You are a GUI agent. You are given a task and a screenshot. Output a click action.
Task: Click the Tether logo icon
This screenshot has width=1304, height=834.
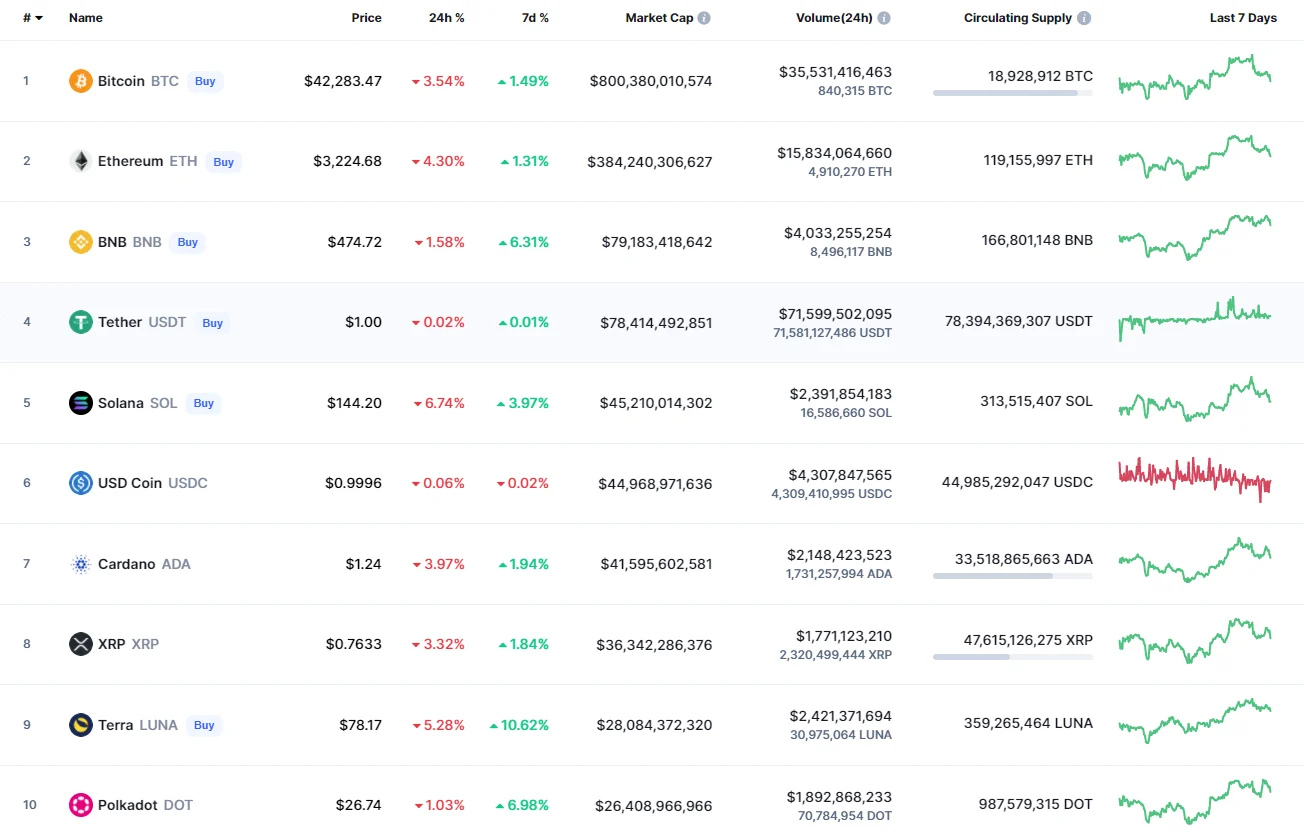coord(80,322)
